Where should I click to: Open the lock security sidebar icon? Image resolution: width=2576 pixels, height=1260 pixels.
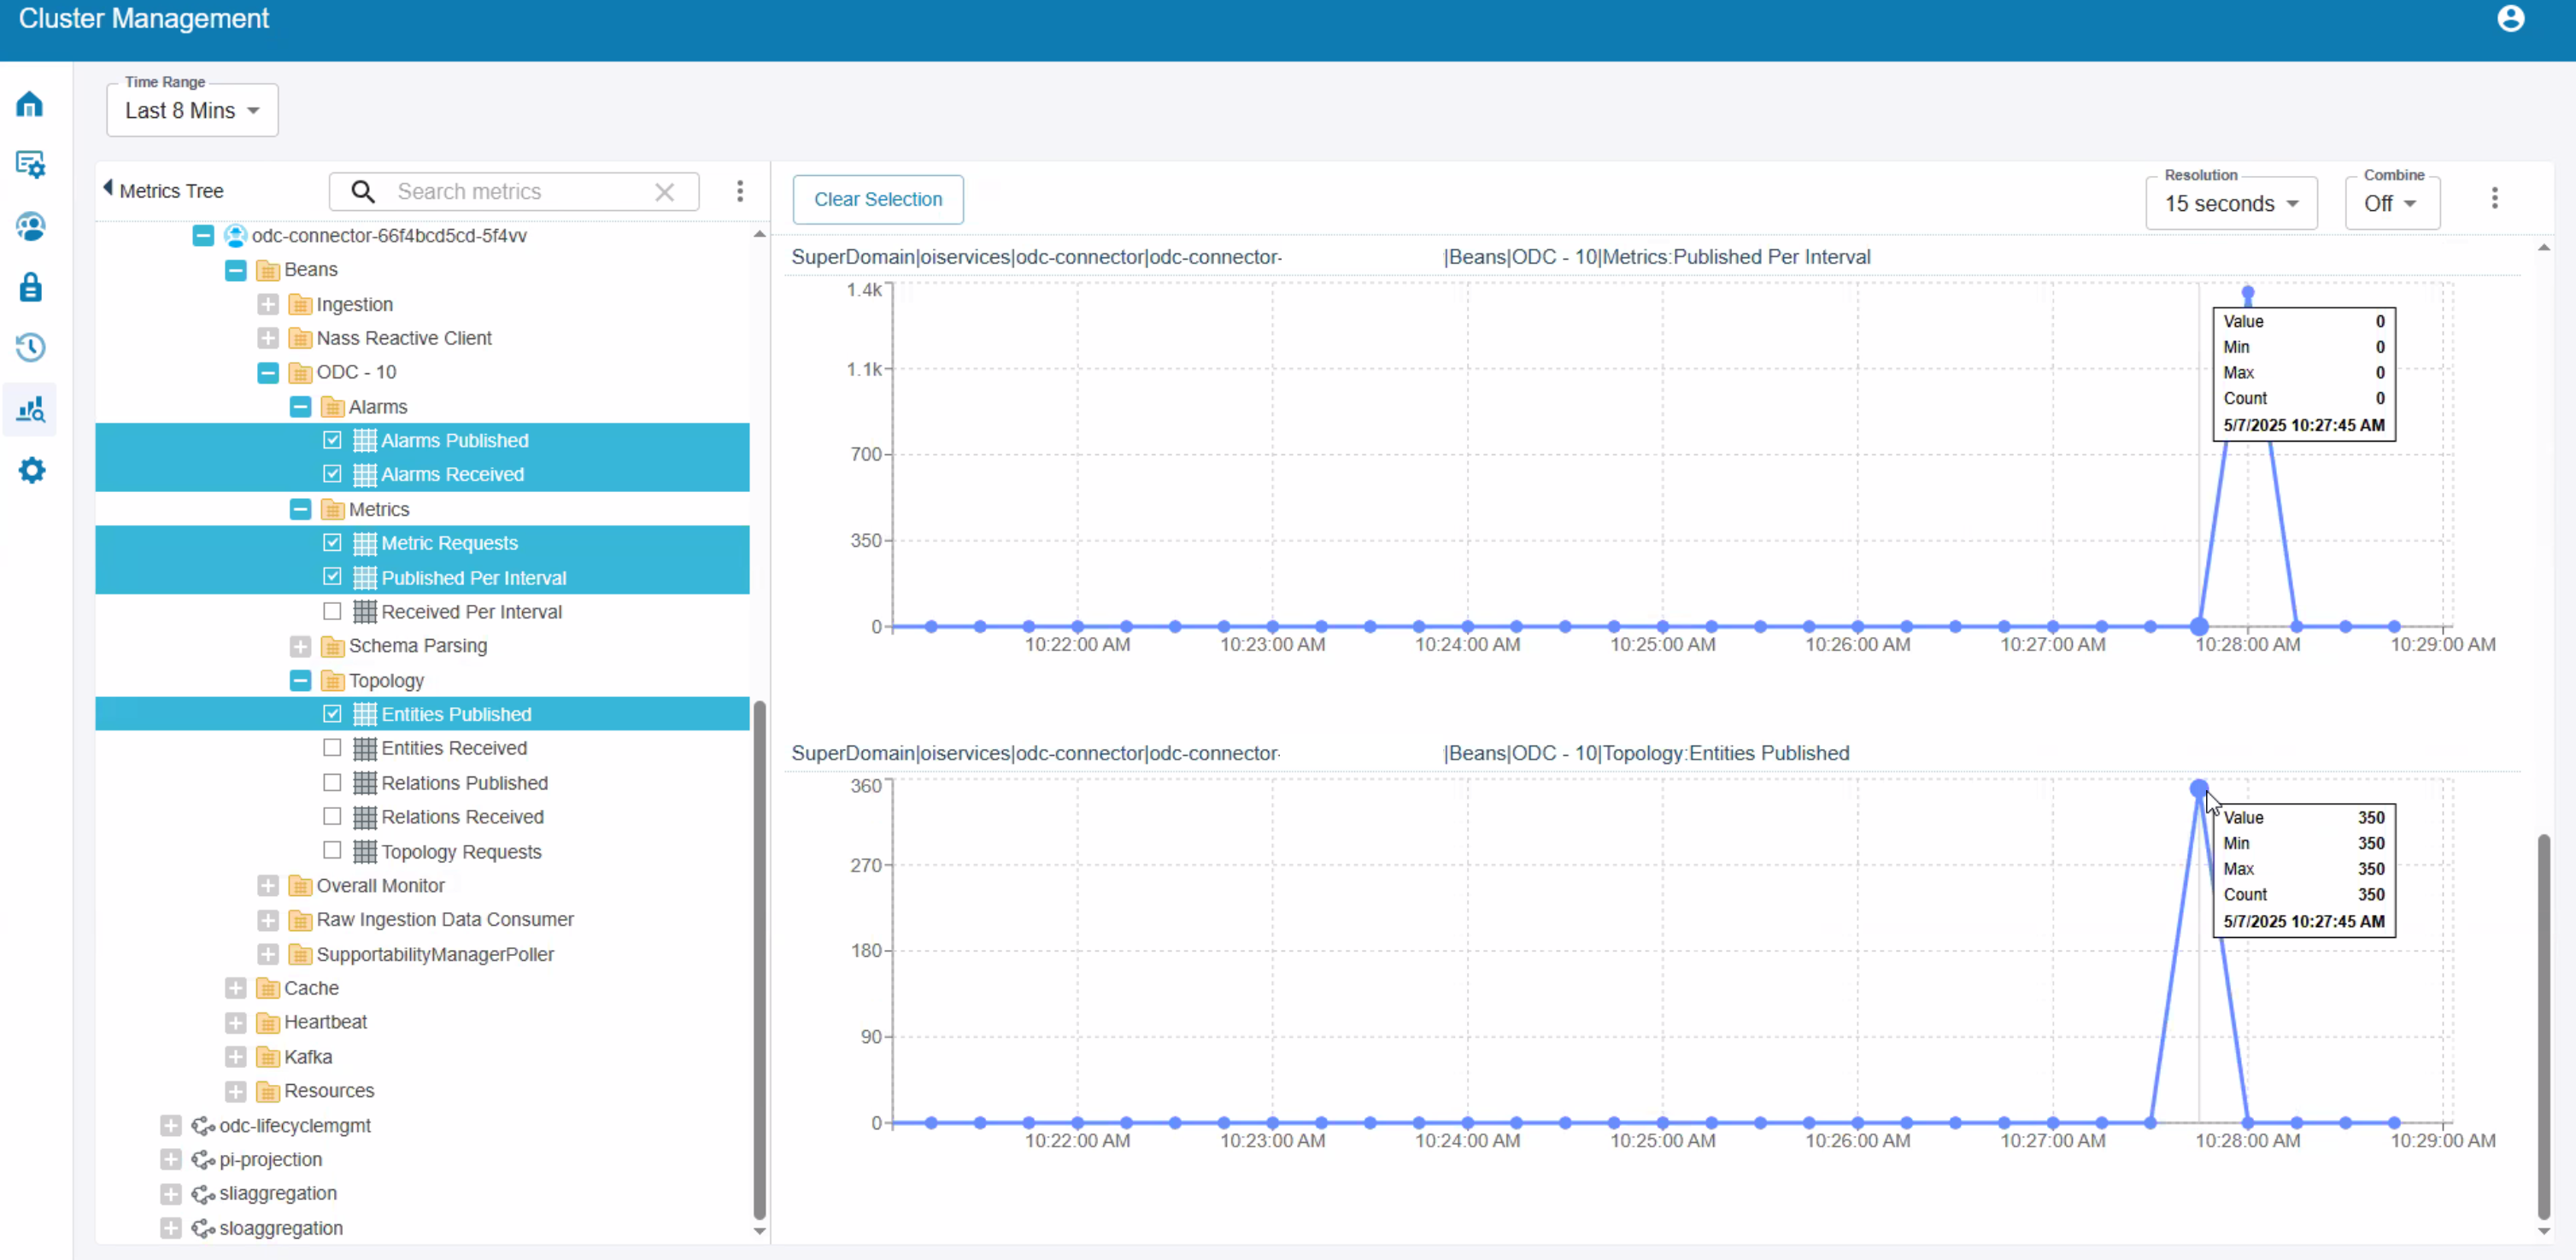coord(30,288)
